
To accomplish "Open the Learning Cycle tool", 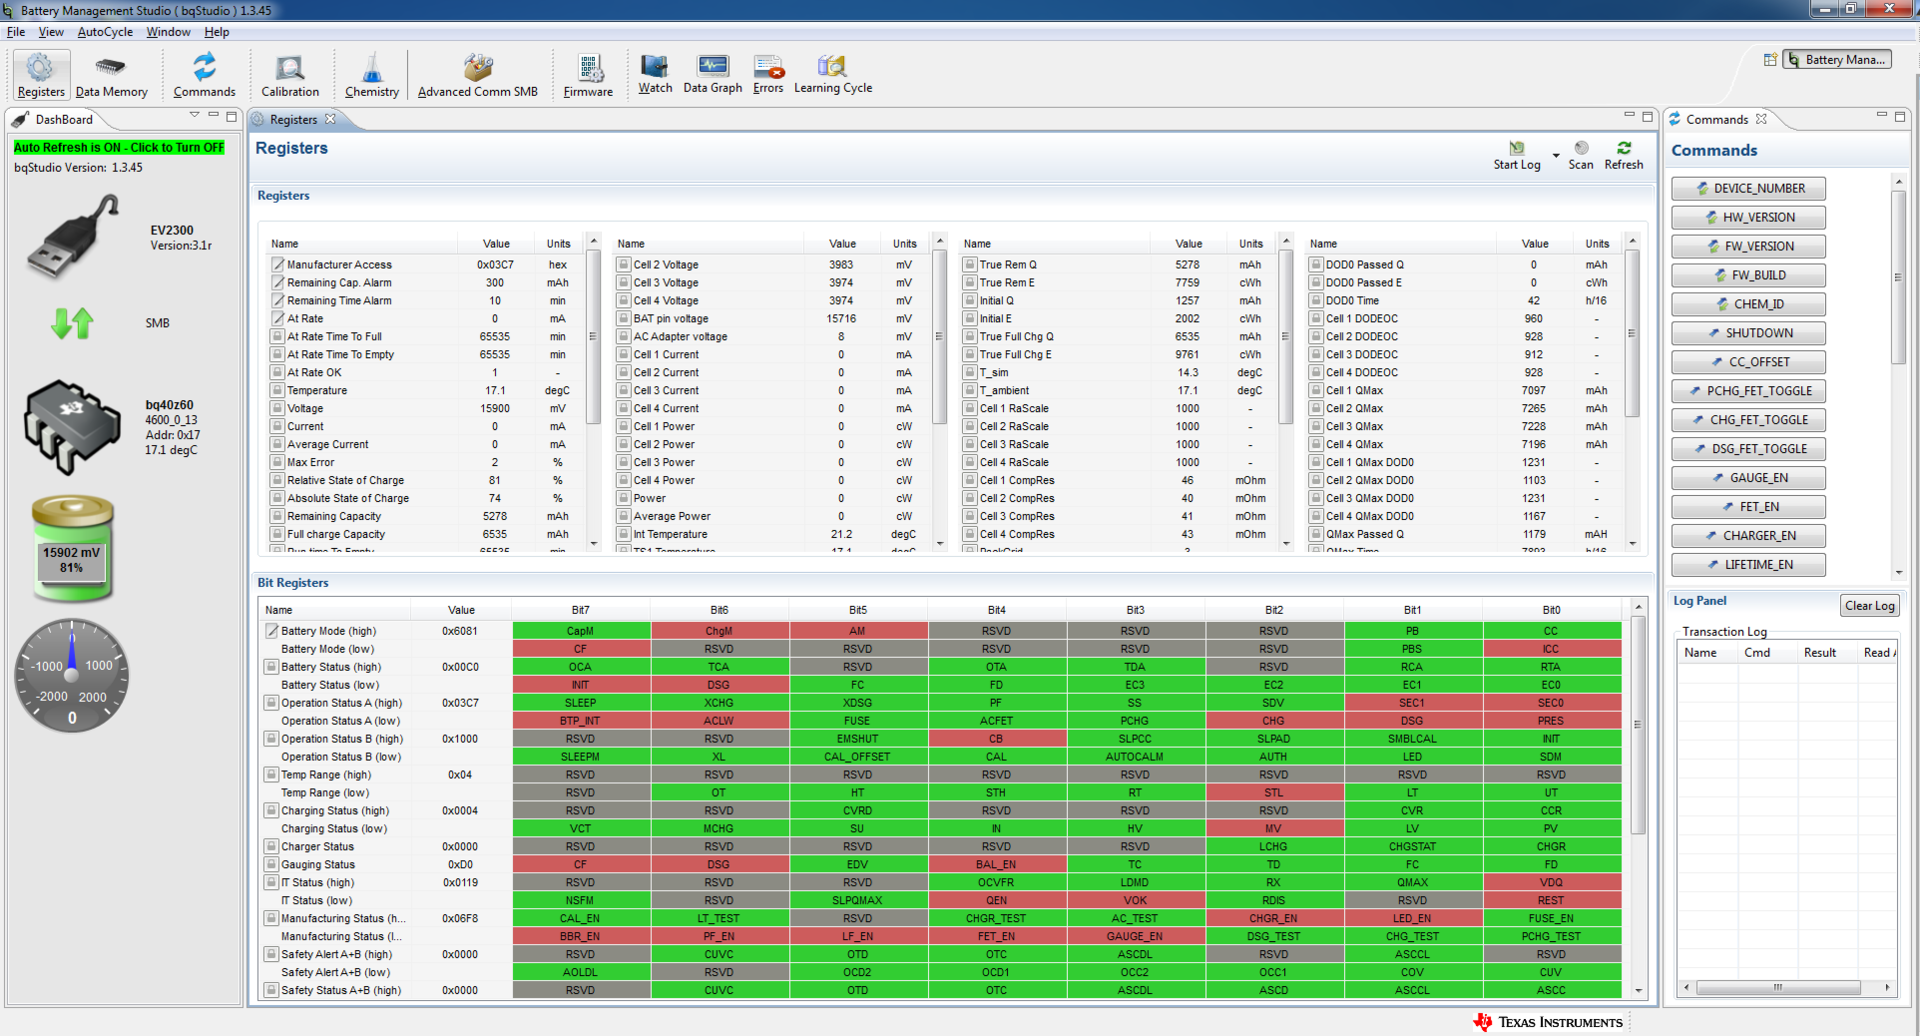I will pyautogui.click(x=833, y=74).
